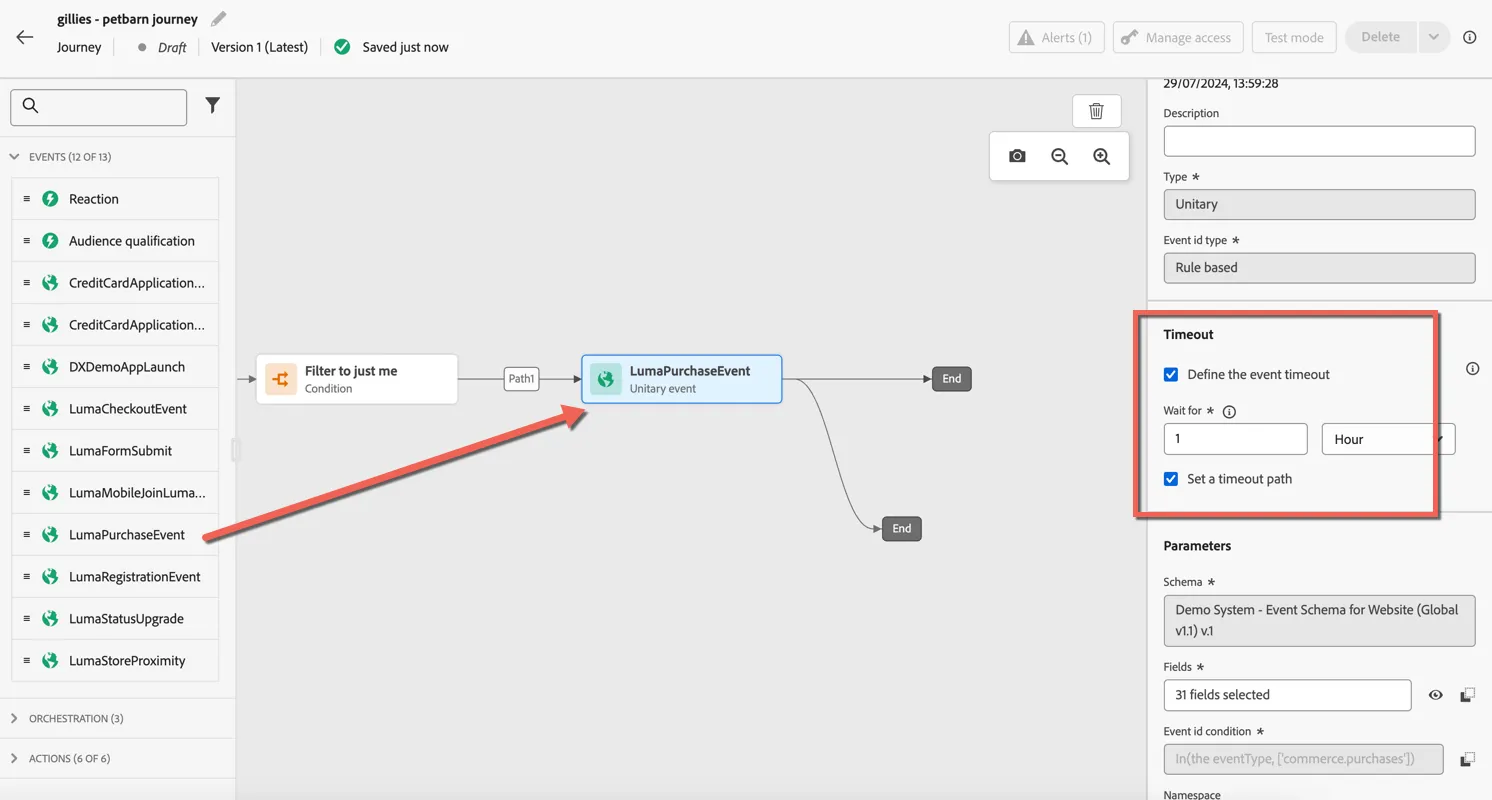The image size is (1492, 800).
Task: Click the Reaction event lightning icon
Action: pos(50,199)
